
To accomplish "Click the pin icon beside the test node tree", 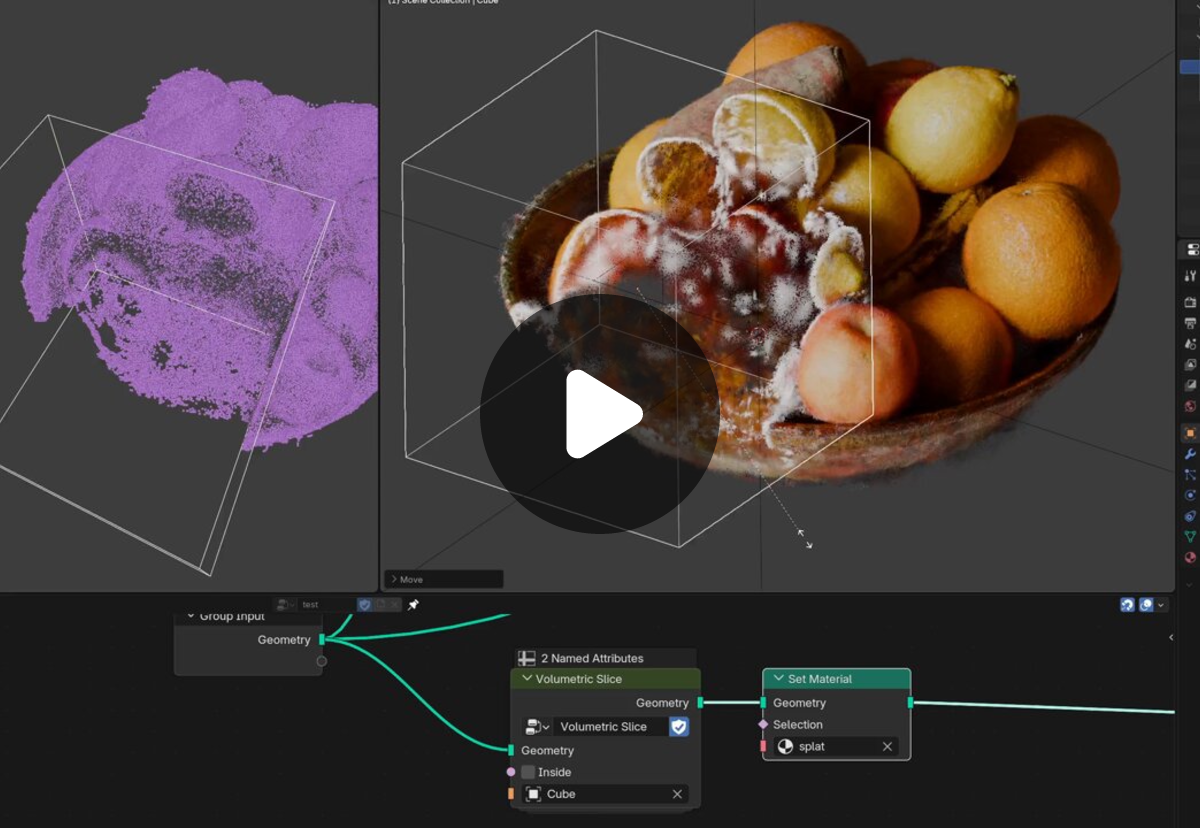I will tap(413, 605).
